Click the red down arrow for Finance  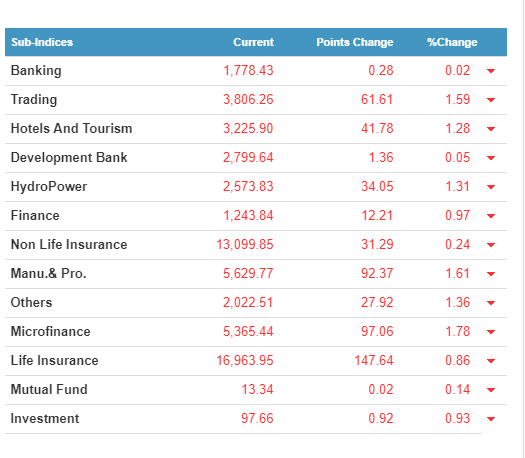point(491,216)
